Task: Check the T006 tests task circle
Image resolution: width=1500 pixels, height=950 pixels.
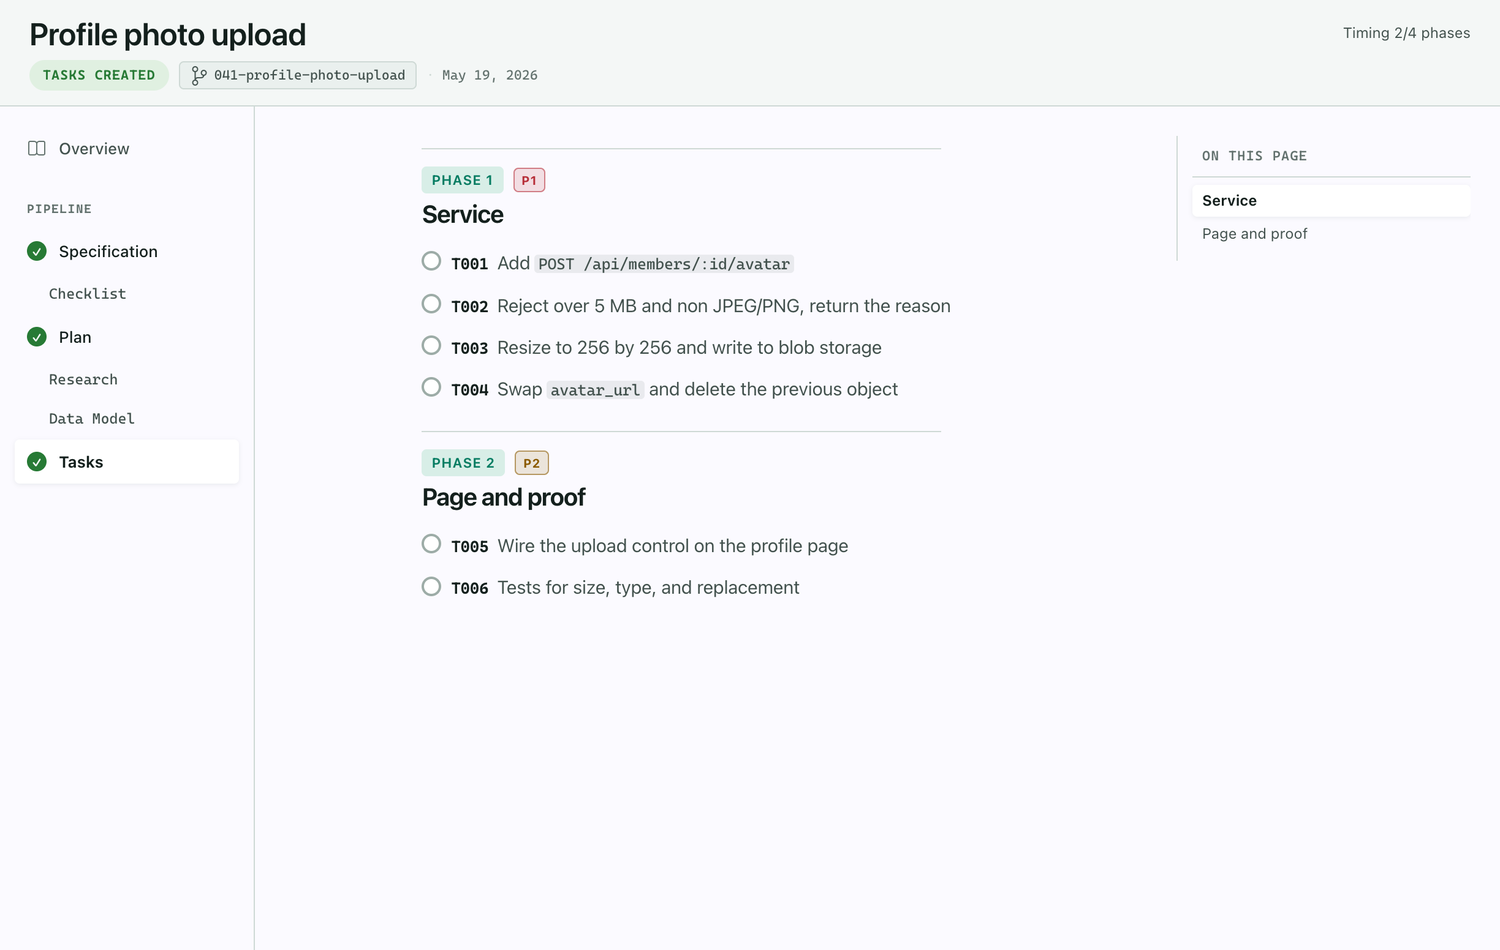Action: (x=431, y=586)
